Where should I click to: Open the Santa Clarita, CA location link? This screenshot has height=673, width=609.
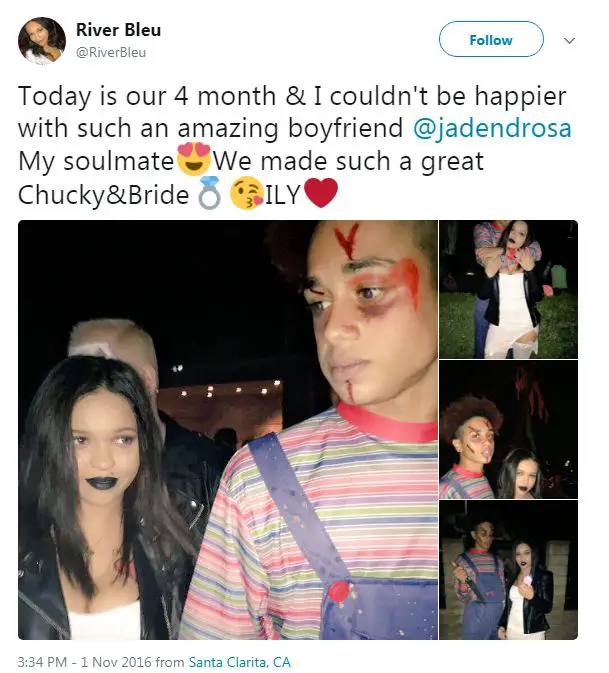tap(240, 662)
